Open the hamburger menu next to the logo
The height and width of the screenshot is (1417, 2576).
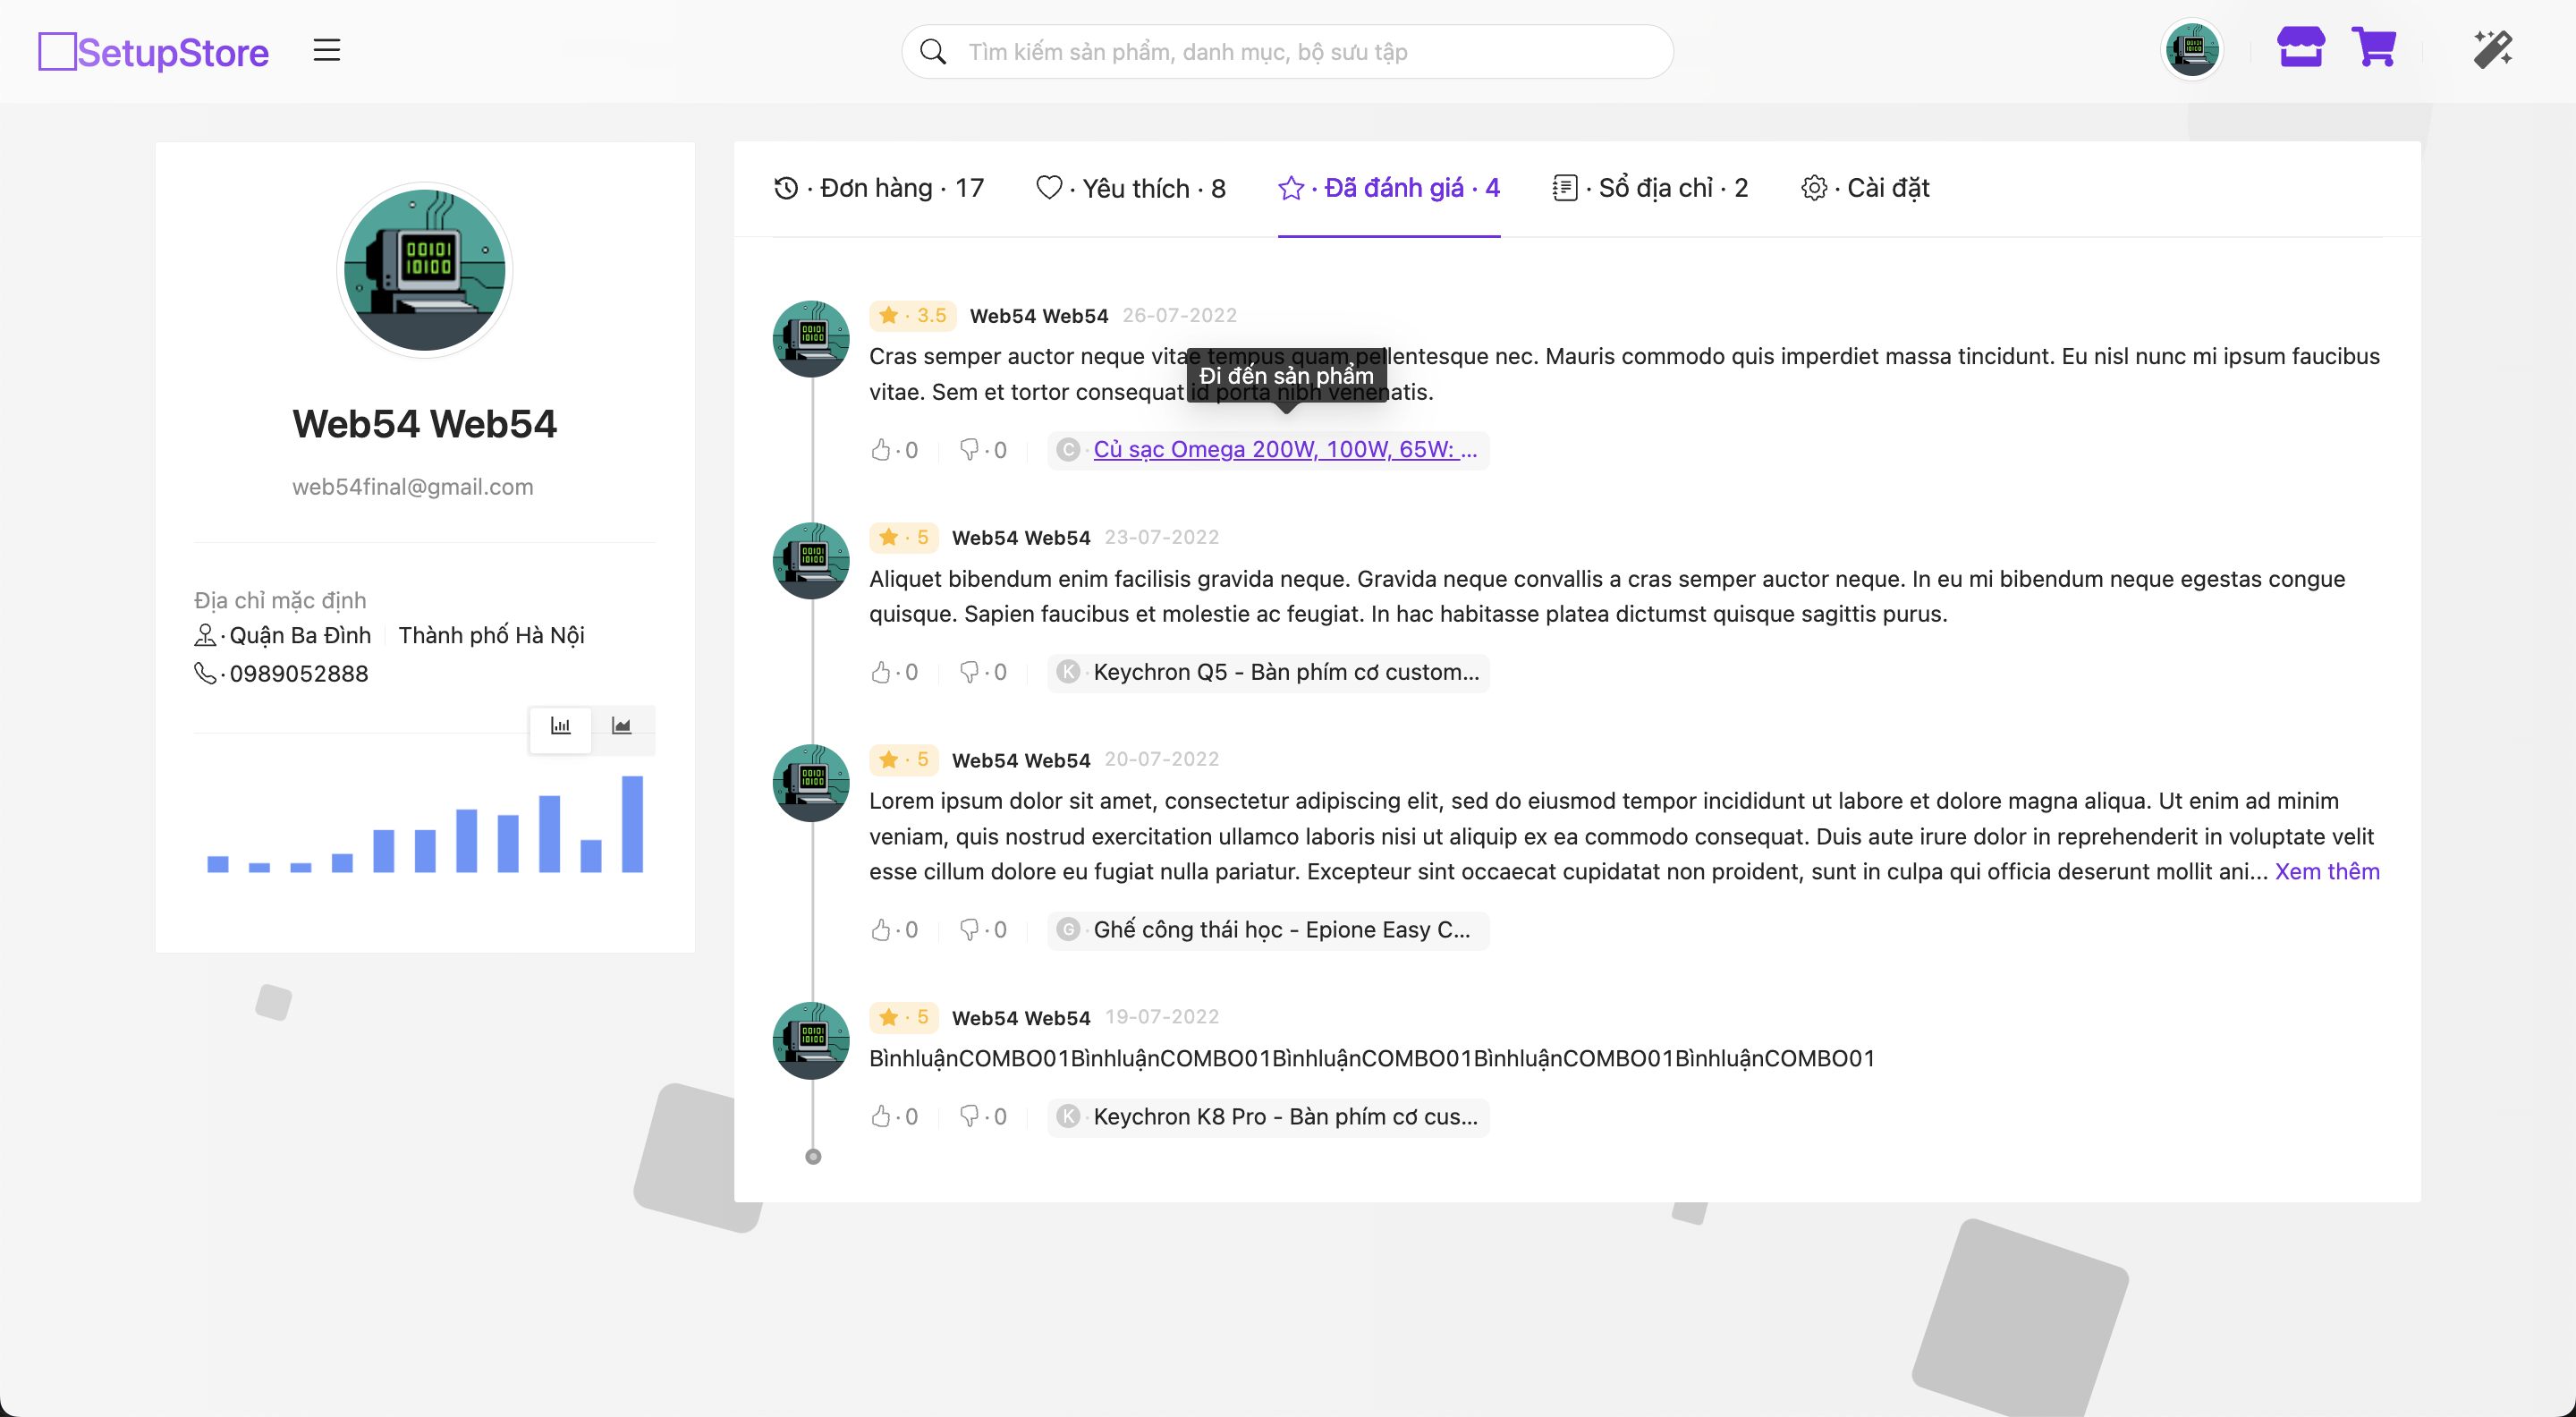326,50
